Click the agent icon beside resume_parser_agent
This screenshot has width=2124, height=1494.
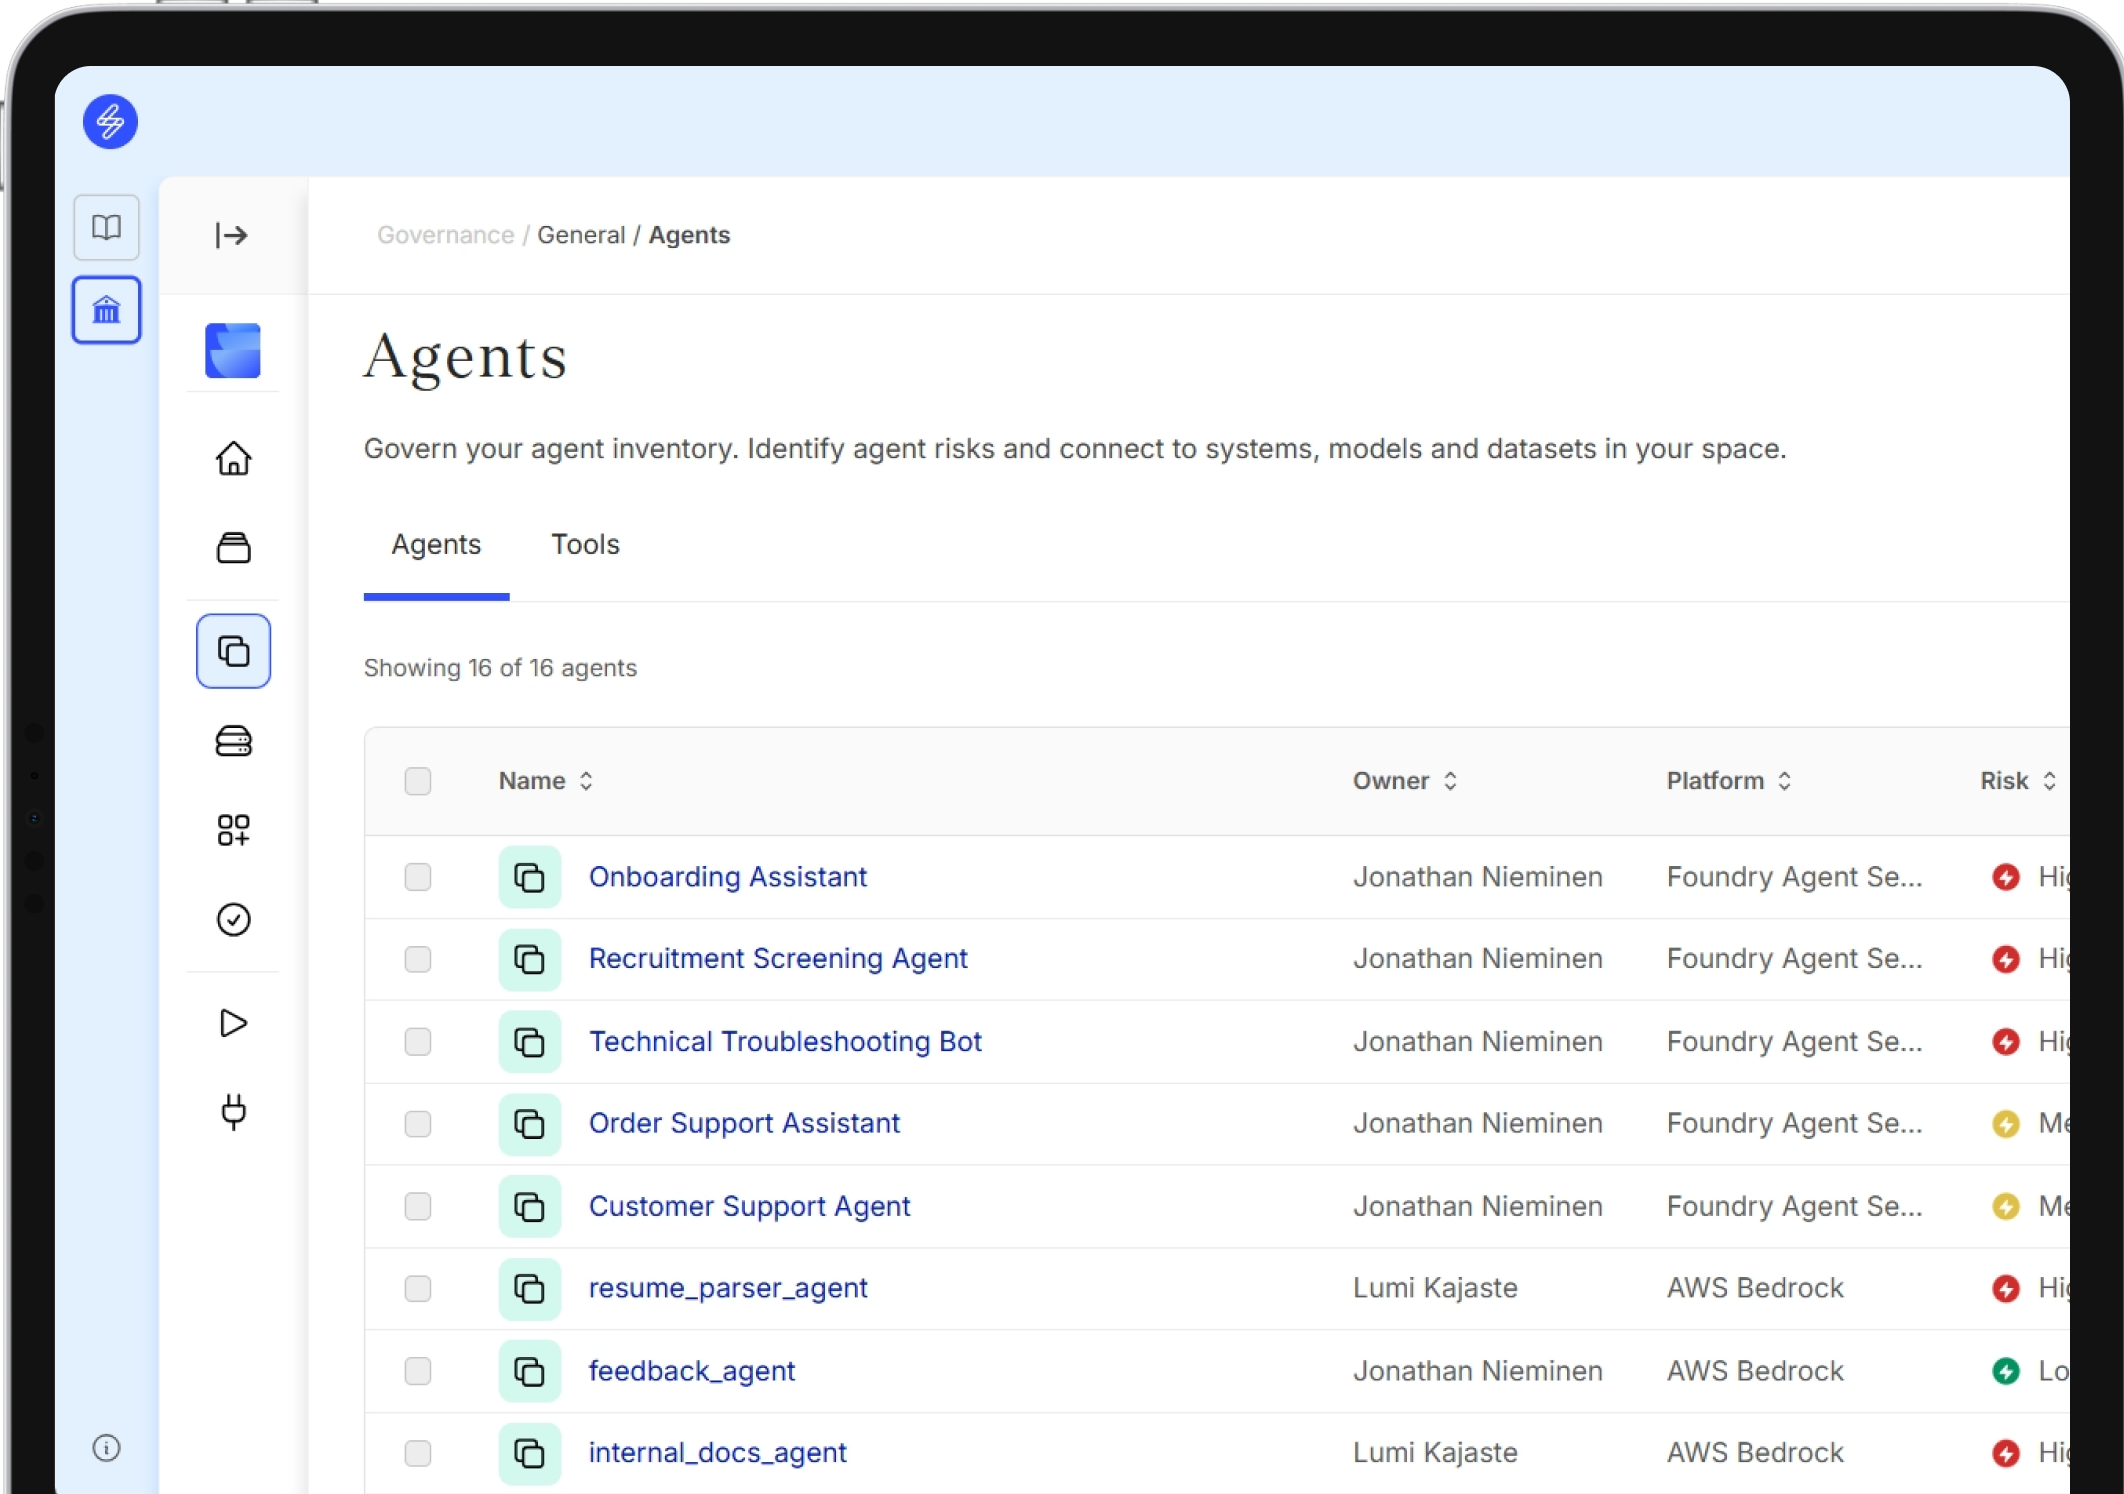530,1288
